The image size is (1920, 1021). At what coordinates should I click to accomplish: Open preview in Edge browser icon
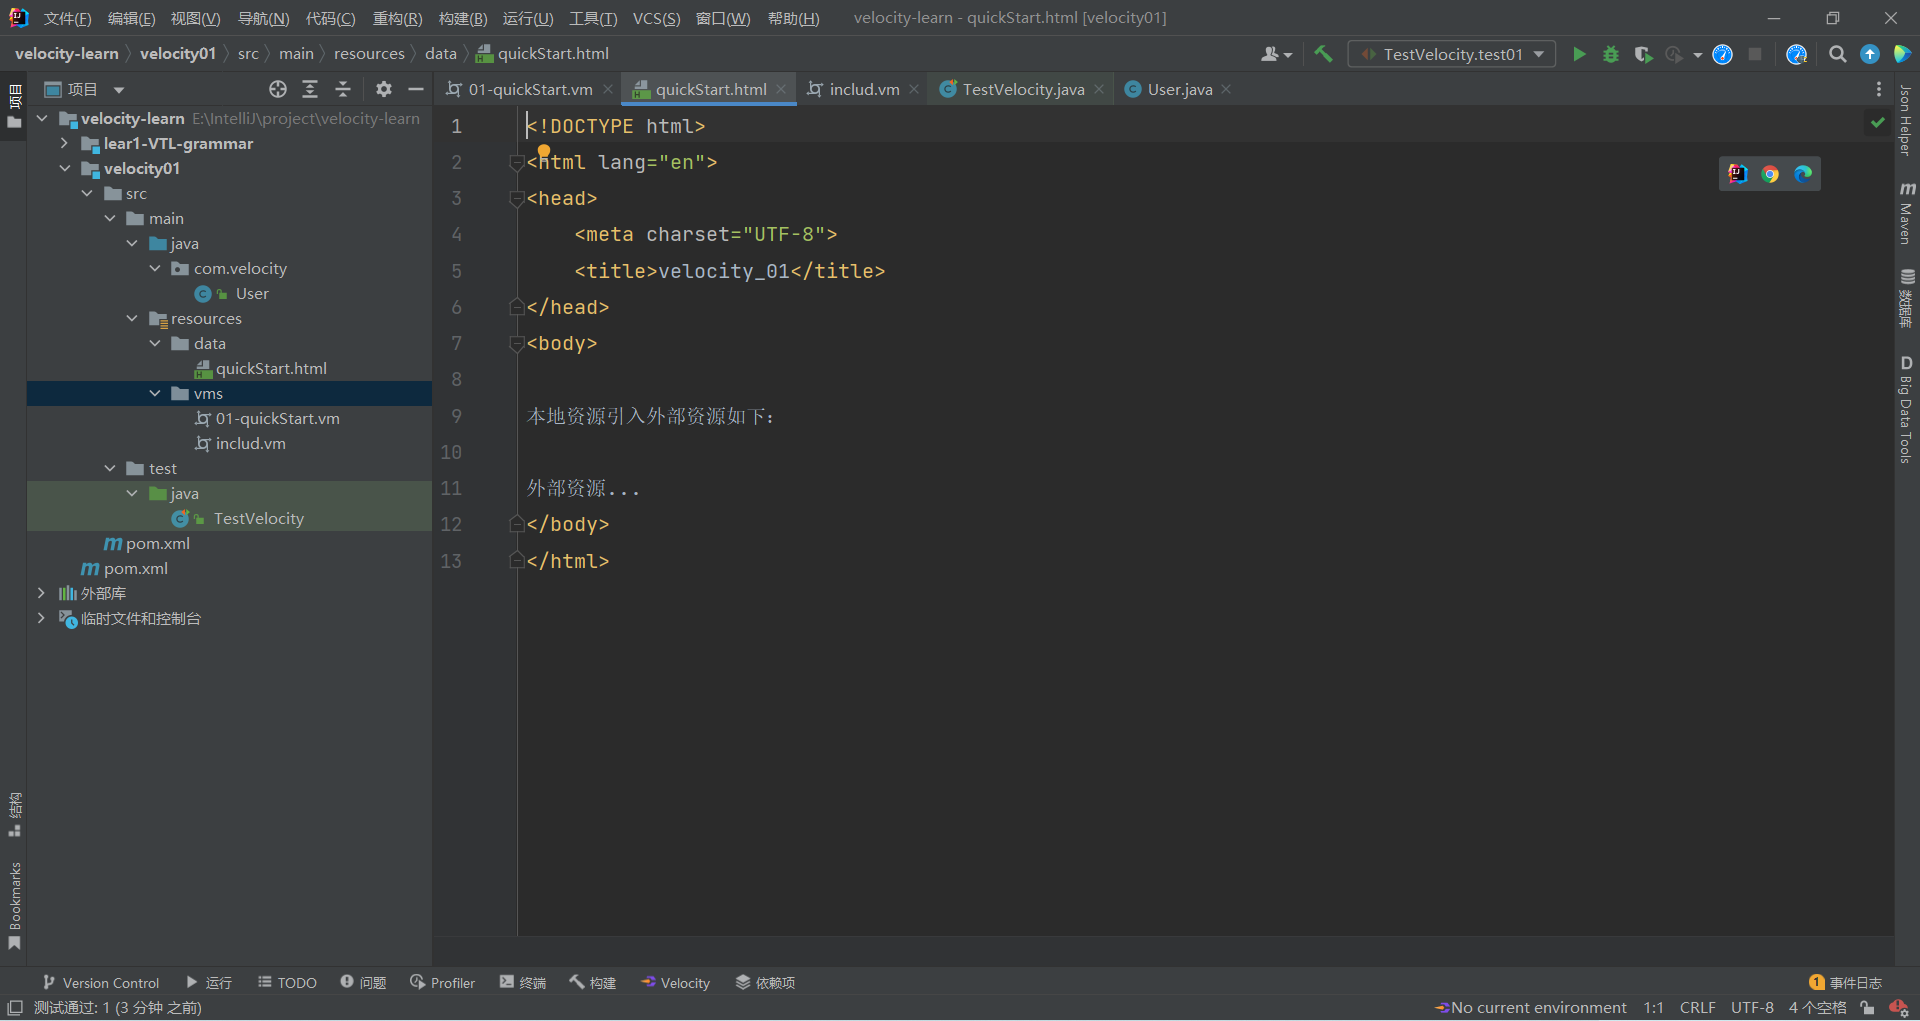1802,174
